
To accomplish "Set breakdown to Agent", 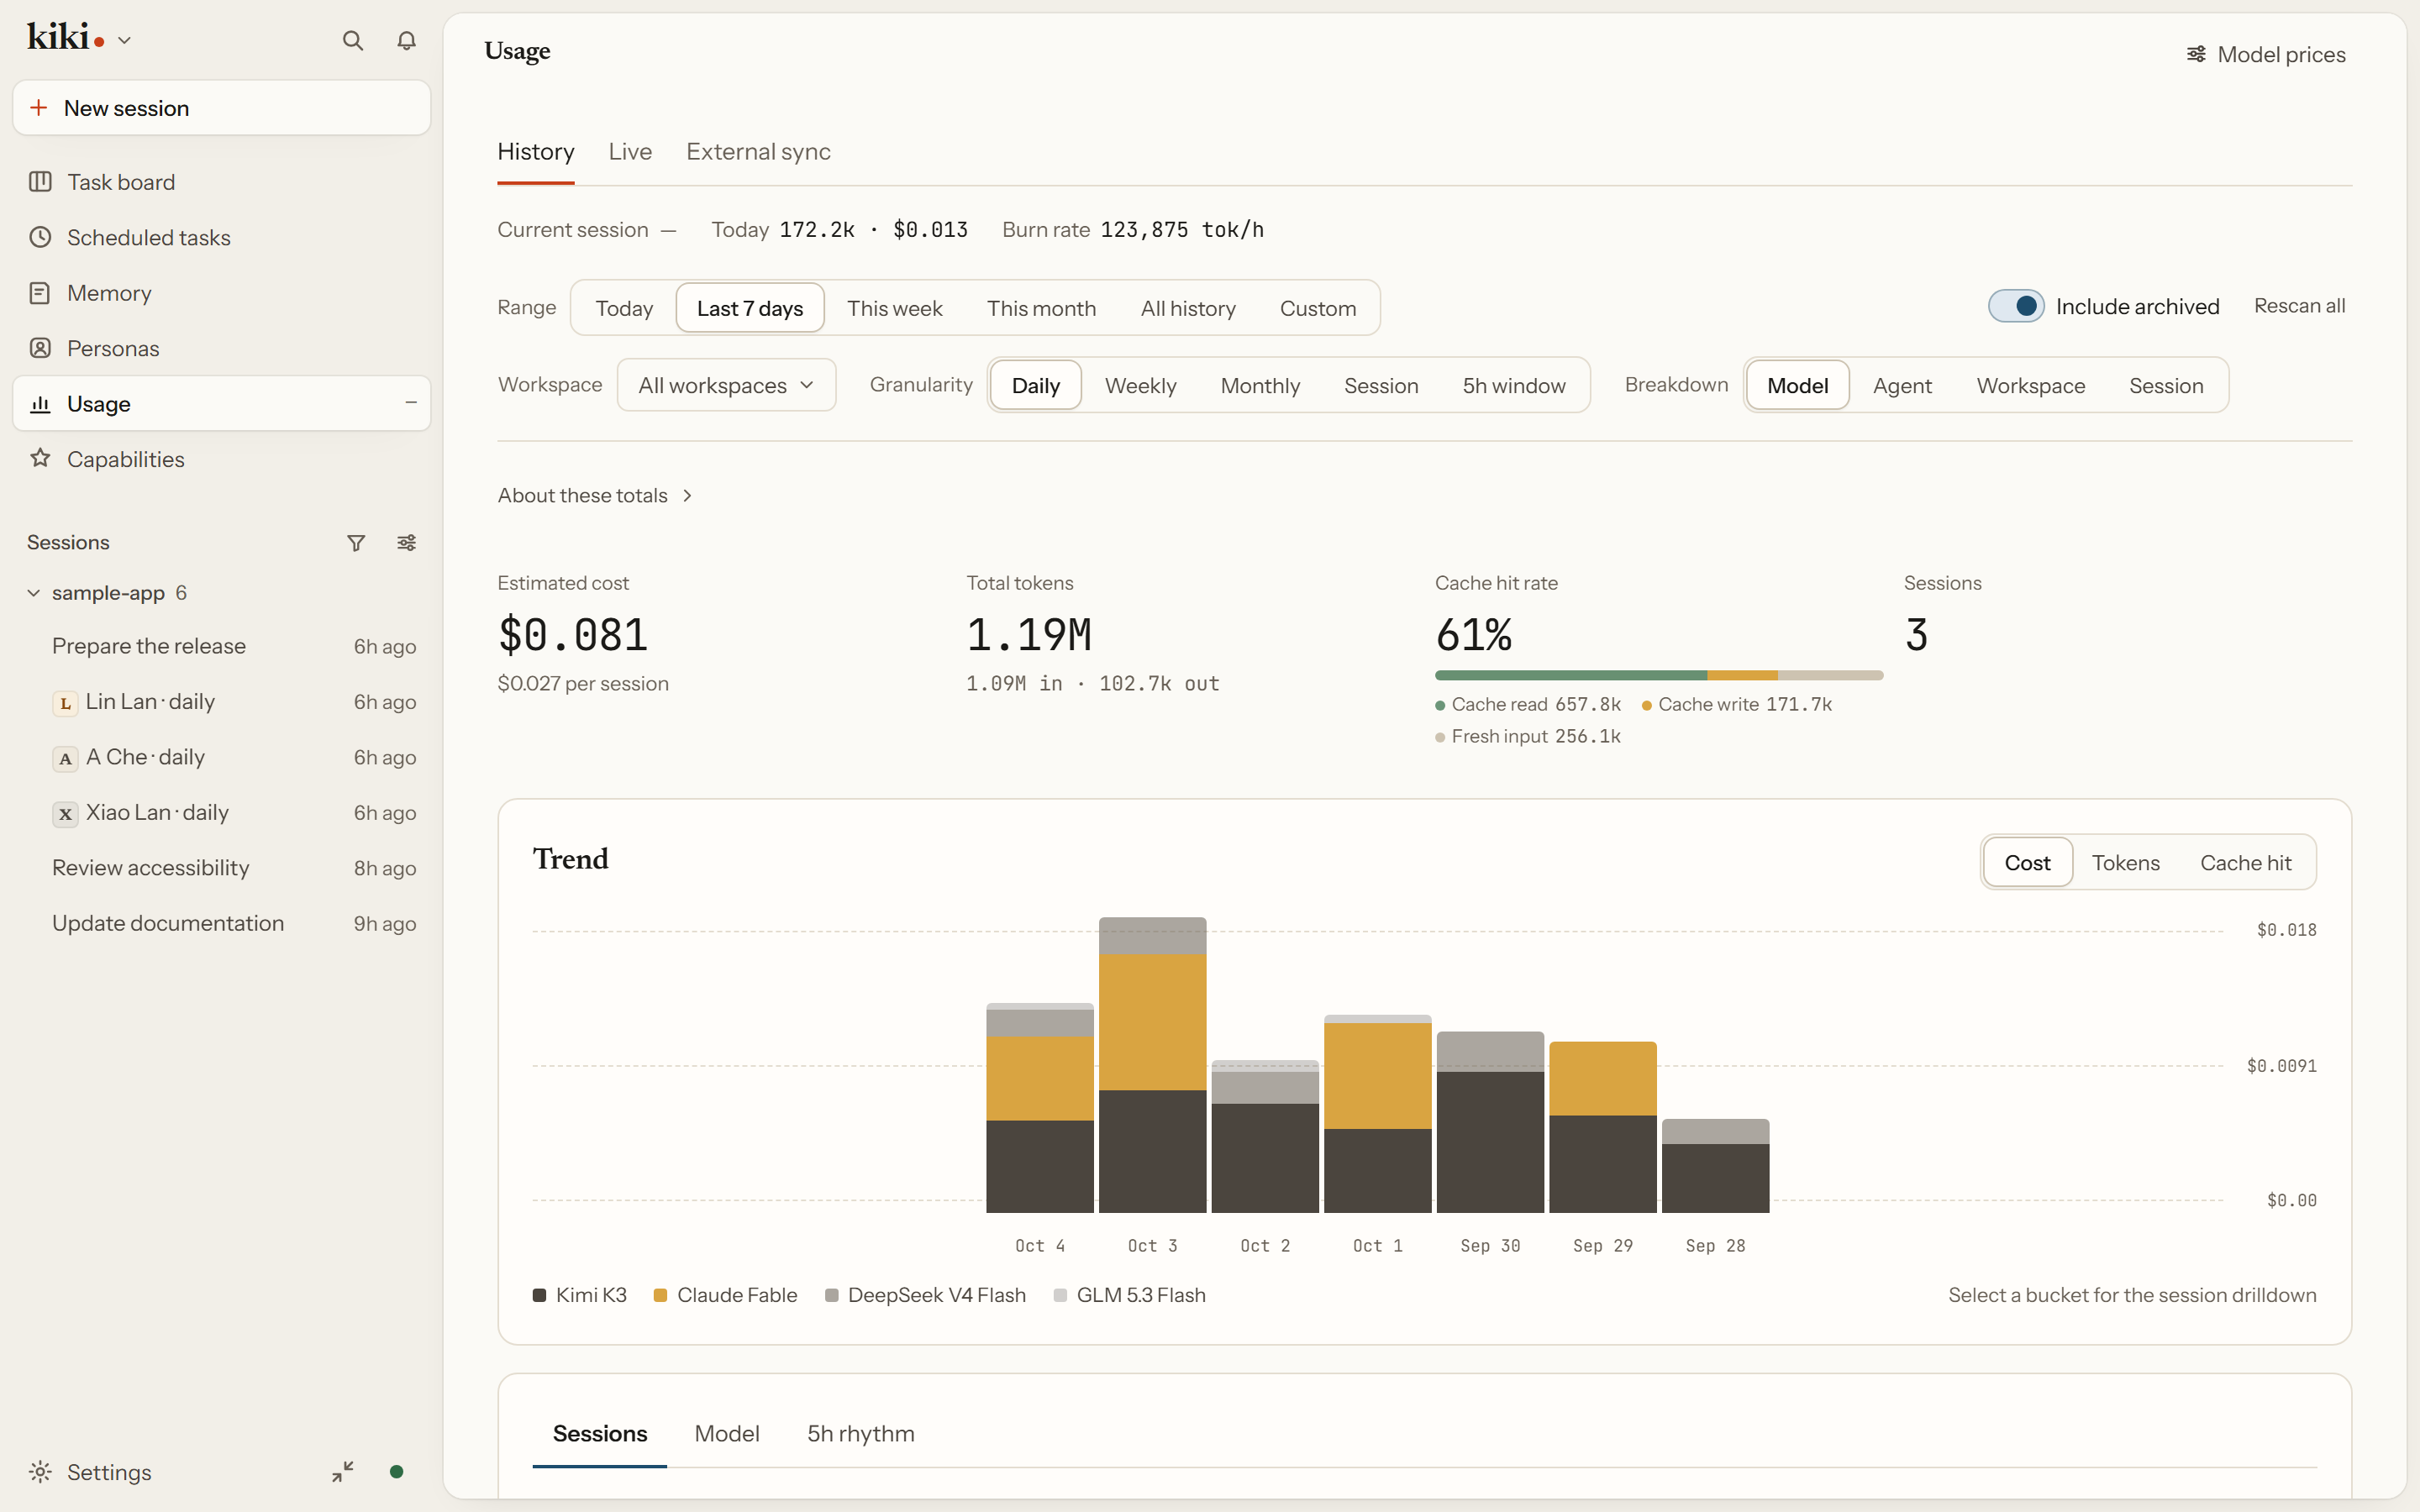I will 1902,385.
